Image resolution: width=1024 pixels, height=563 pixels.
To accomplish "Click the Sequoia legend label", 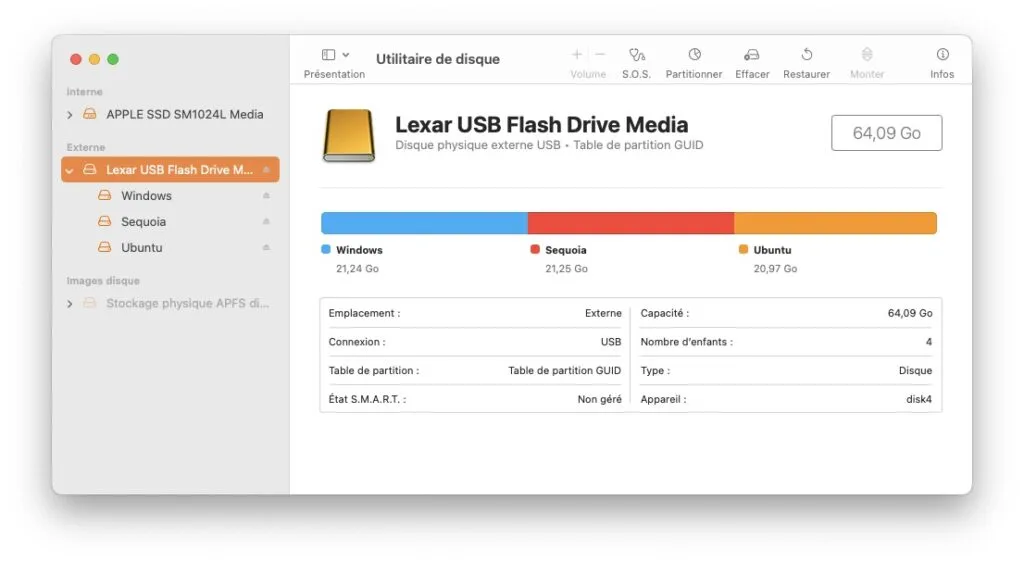I will pos(566,250).
